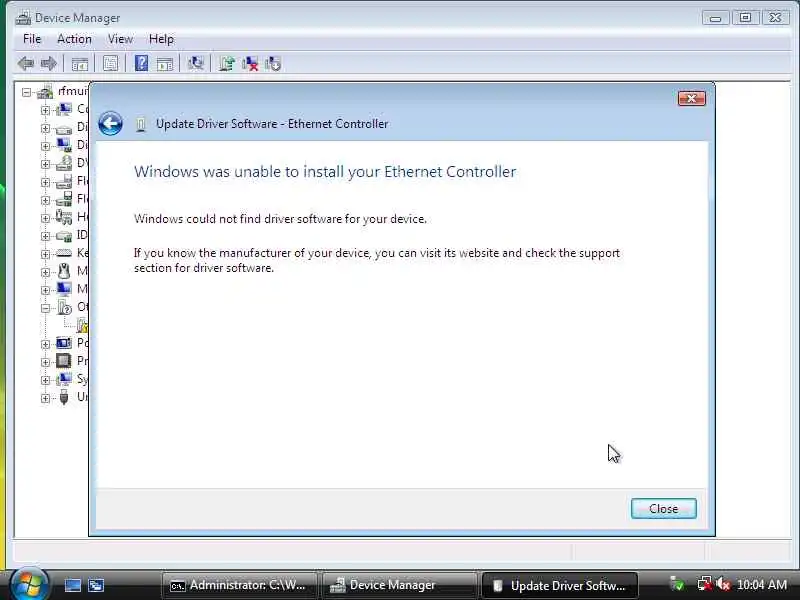This screenshot has width=800, height=600.
Task: Expand the System devices tree node
Action: [45, 380]
